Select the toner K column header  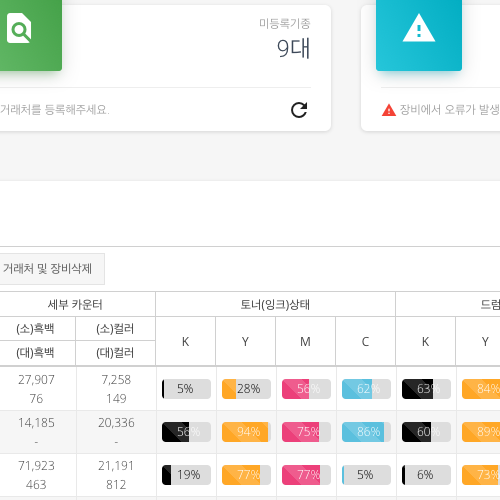pyautogui.click(x=186, y=341)
